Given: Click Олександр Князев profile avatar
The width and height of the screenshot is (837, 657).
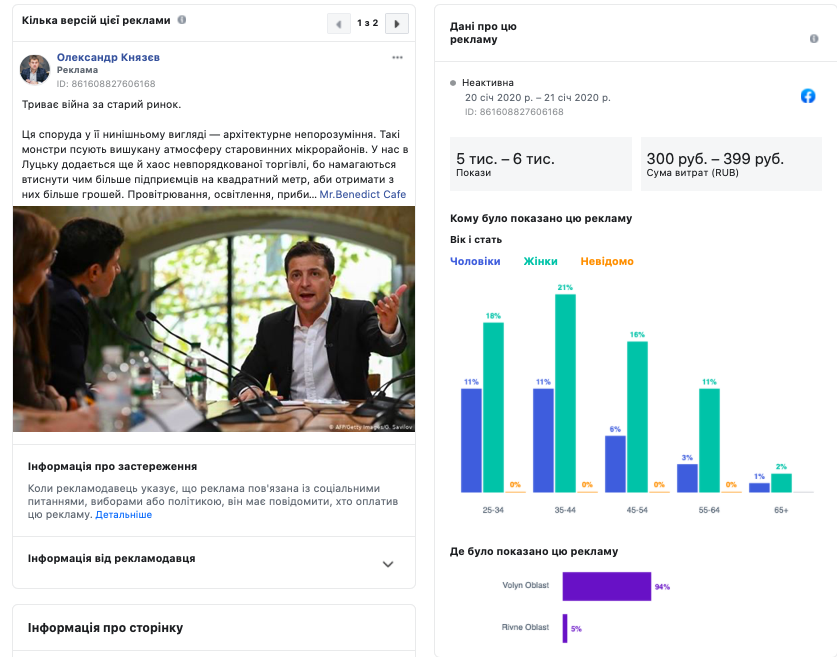Looking at the screenshot, I should [35, 70].
